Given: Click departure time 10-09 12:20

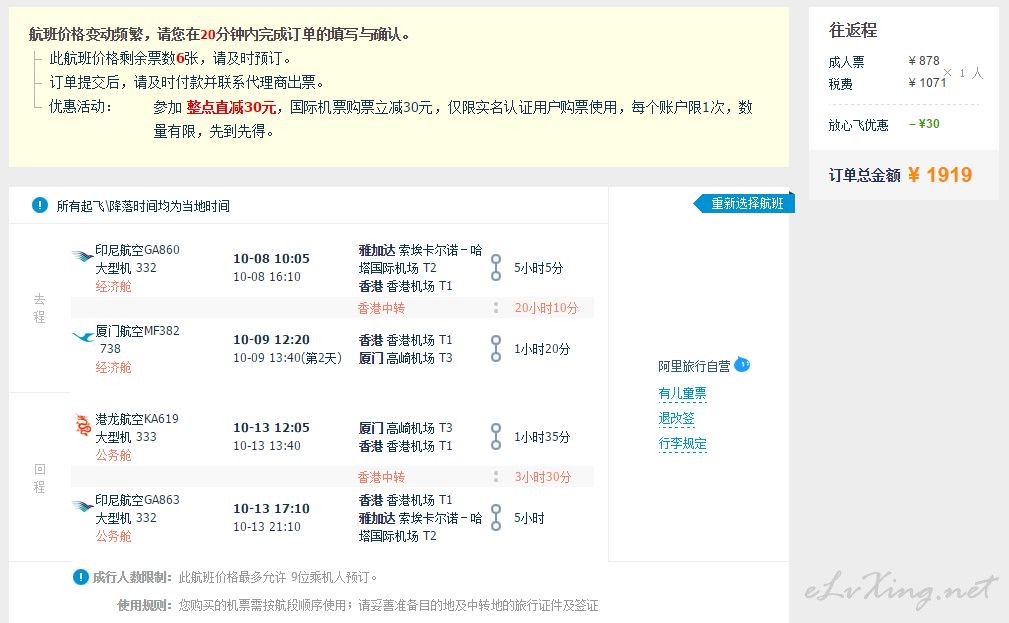Looking at the screenshot, I should coord(272,339).
